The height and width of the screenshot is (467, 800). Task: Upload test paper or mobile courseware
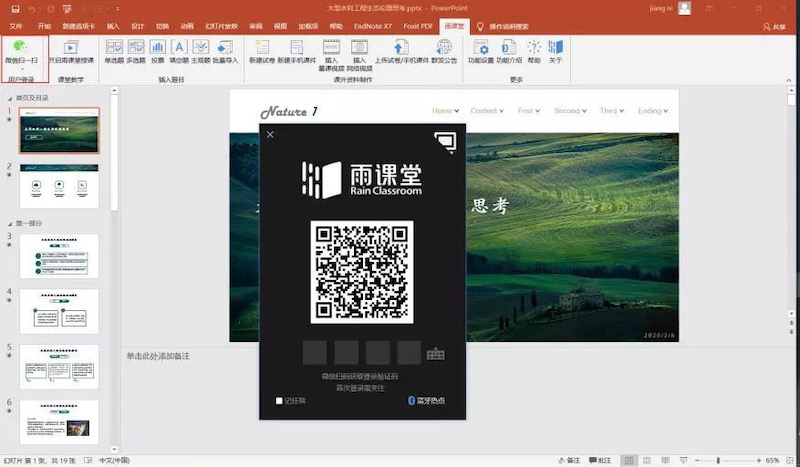[x=402, y=52]
